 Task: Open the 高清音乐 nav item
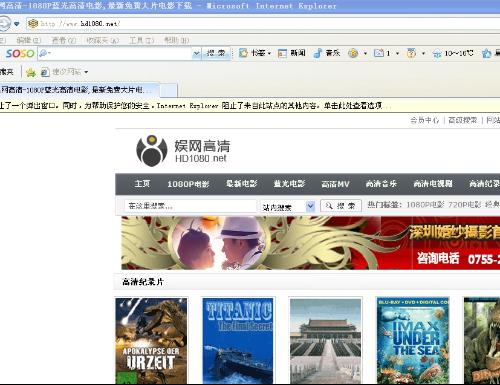tap(381, 184)
